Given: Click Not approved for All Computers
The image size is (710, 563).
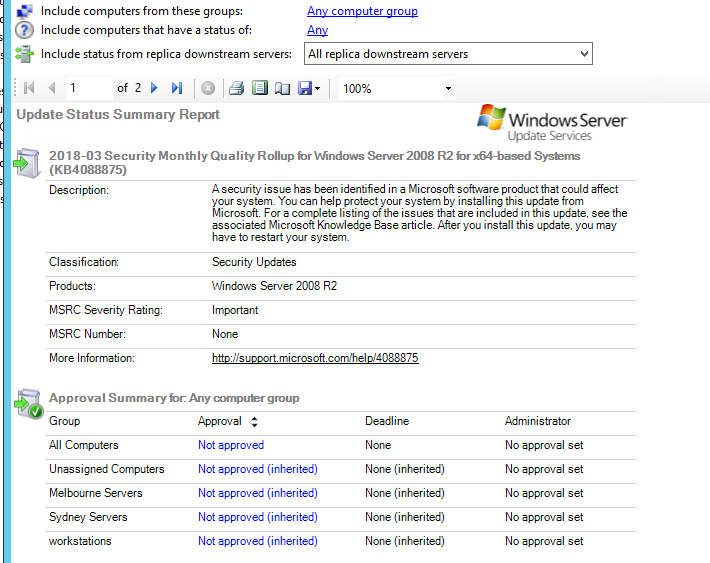Looking at the screenshot, I should [x=231, y=445].
